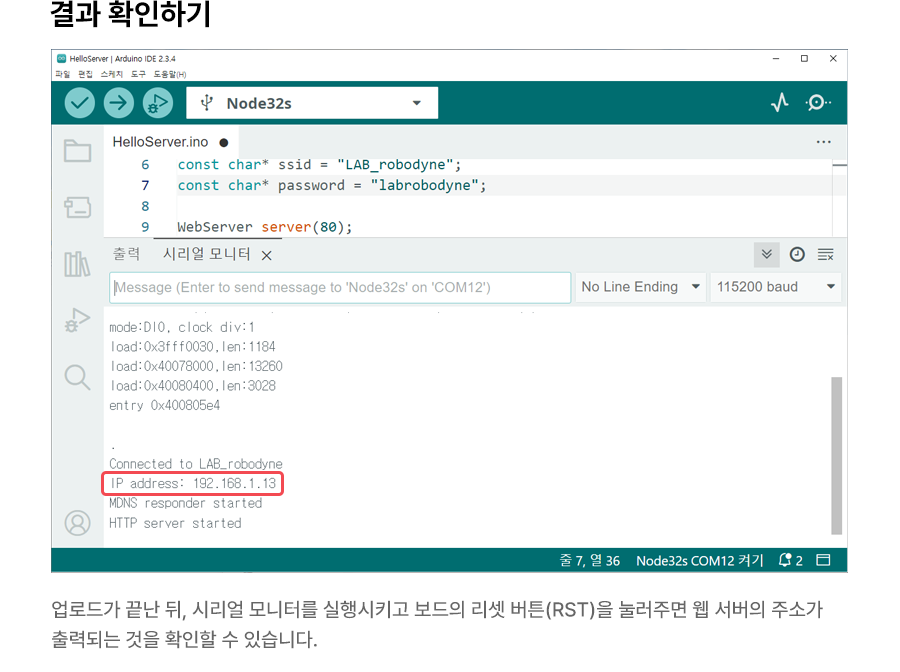Click the serial message input field

[x=340, y=287]
